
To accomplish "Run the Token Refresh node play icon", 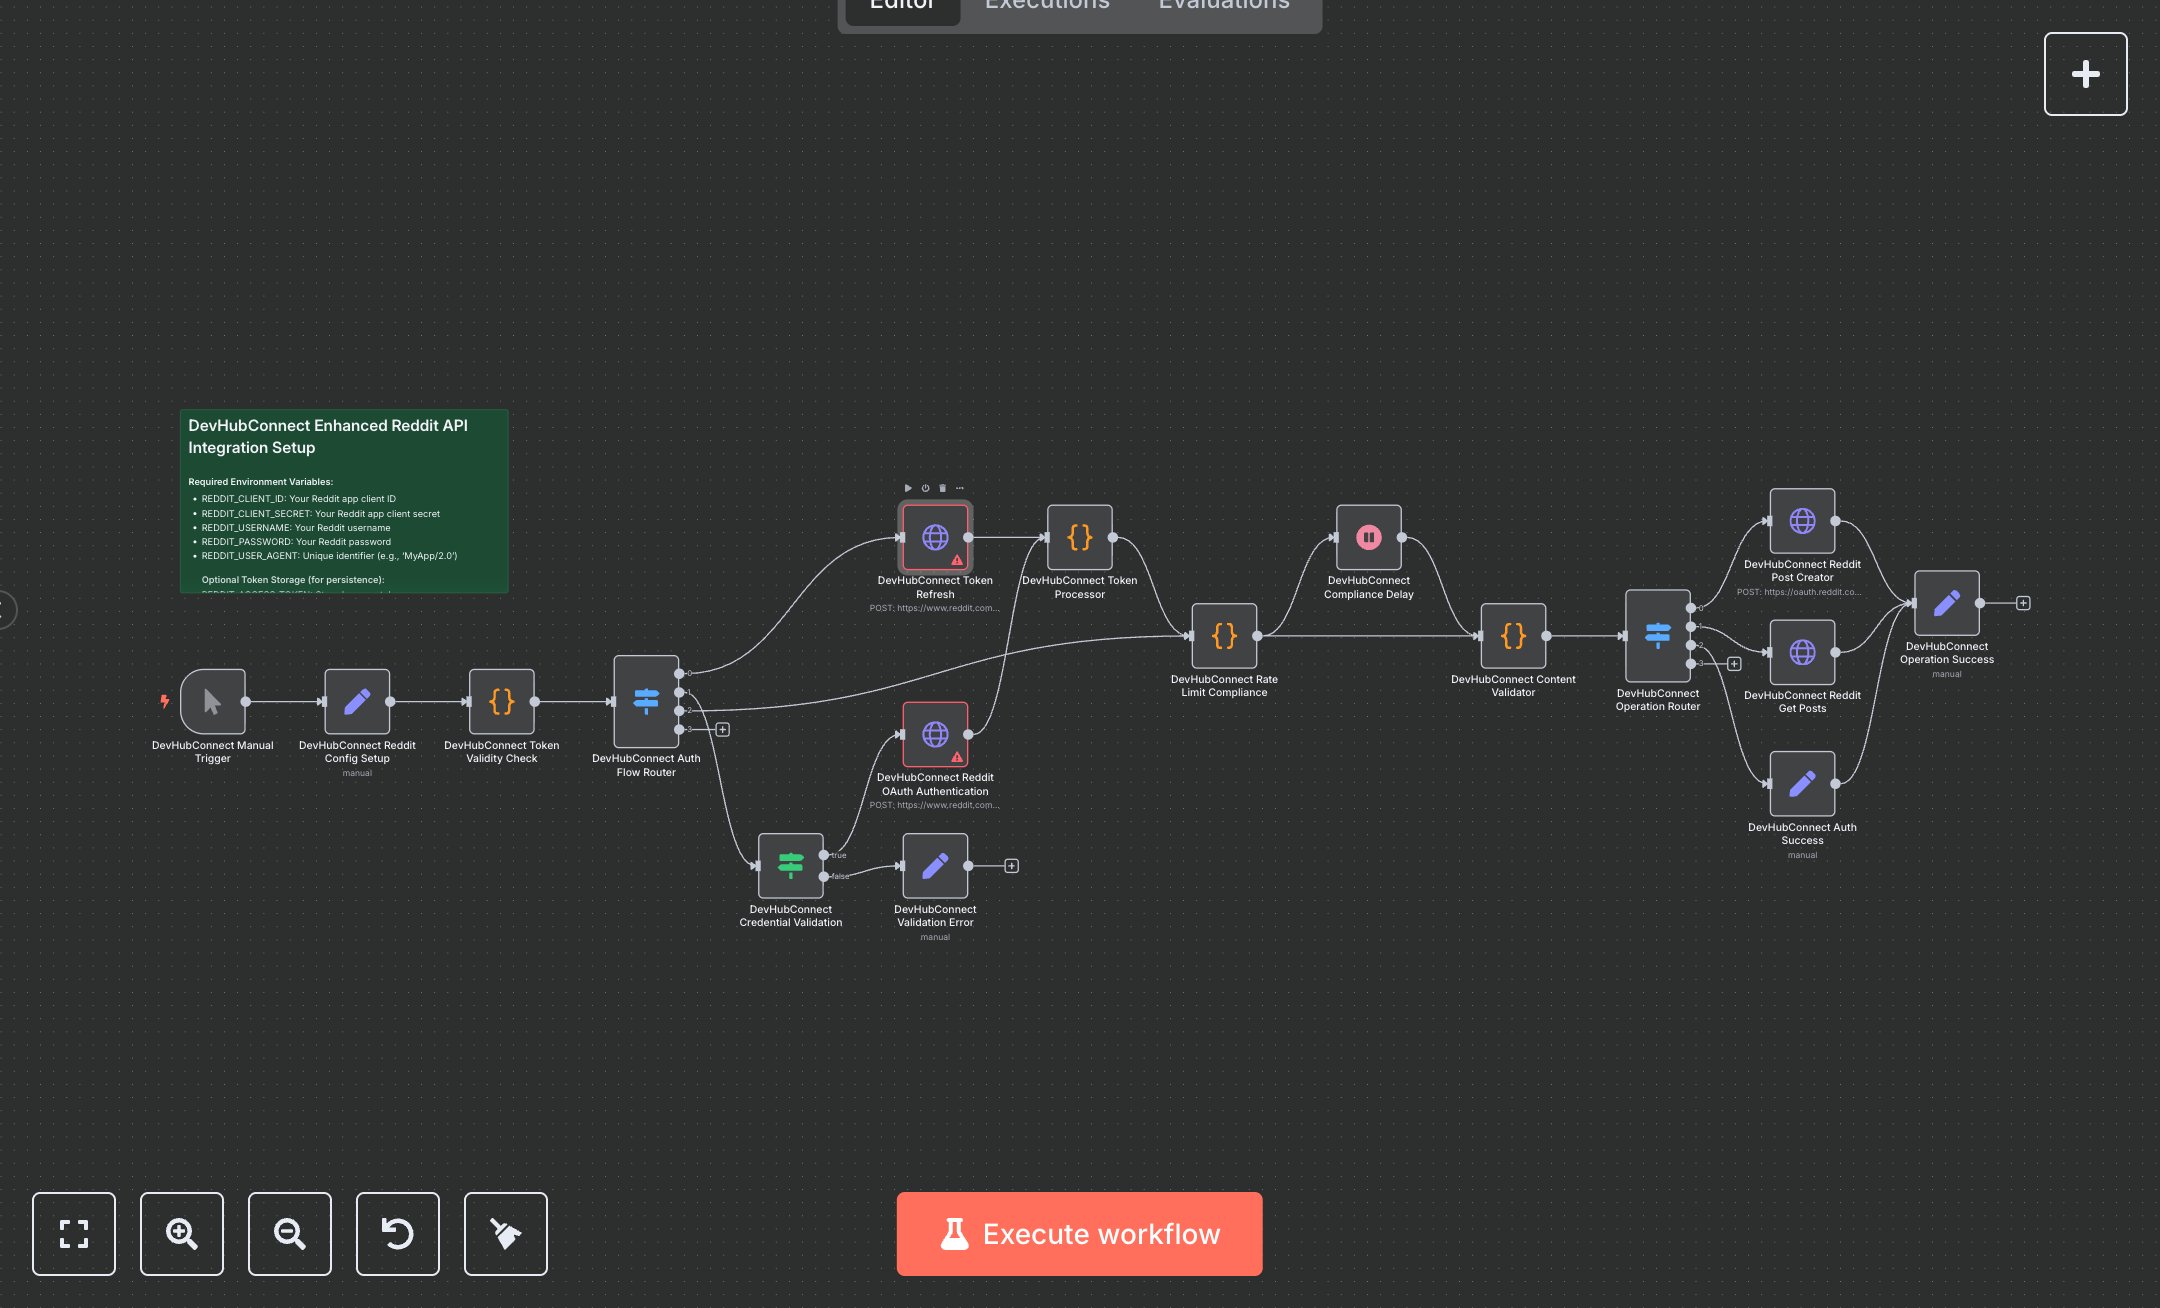I will pyautogui.click(x=908, y=488).
